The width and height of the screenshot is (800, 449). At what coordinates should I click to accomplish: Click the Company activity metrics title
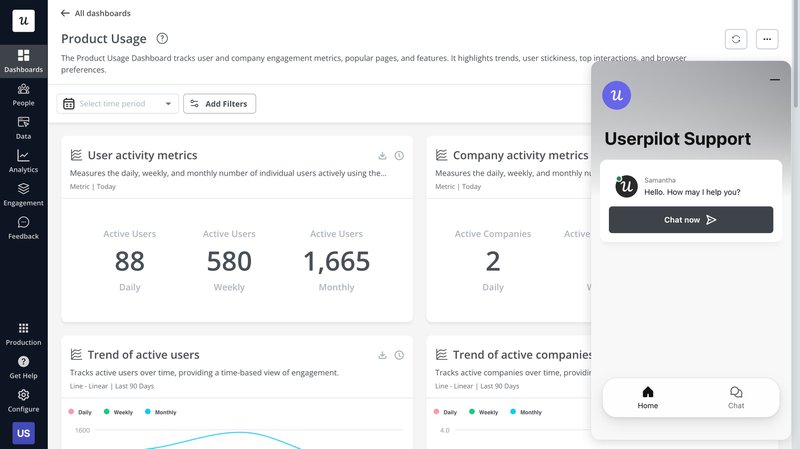point(520,155)
